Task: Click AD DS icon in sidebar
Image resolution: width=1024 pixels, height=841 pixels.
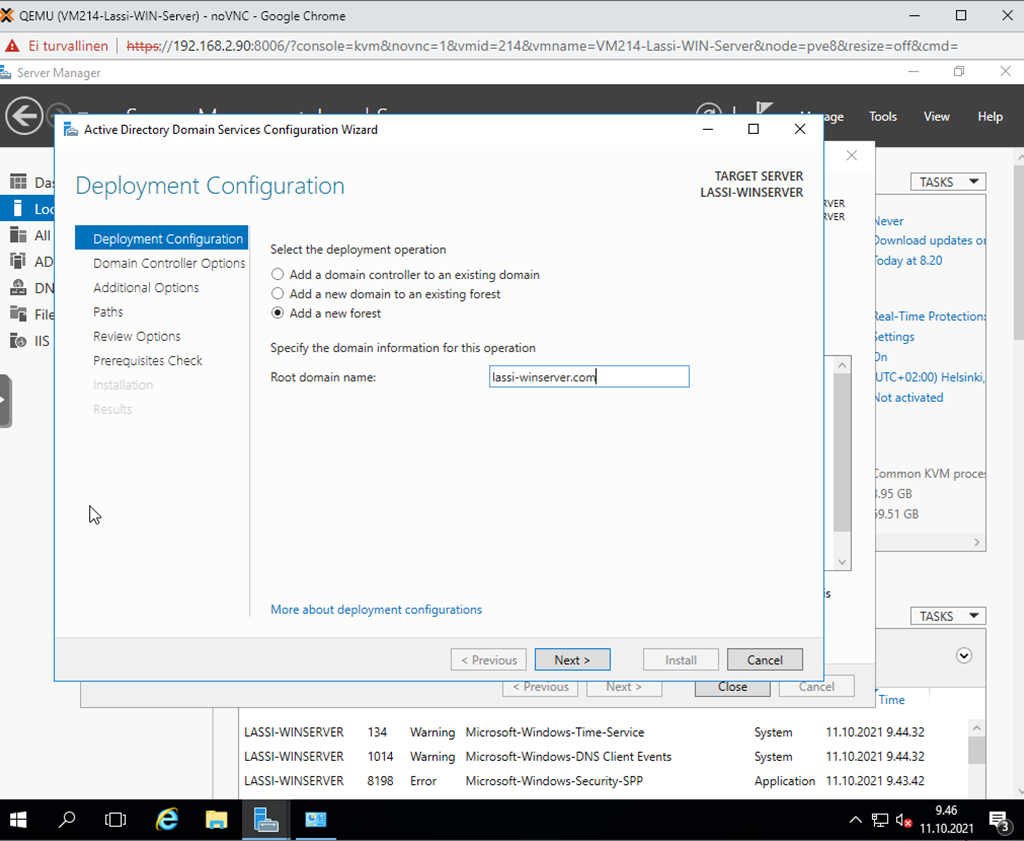Action: [x=18, y=261]
